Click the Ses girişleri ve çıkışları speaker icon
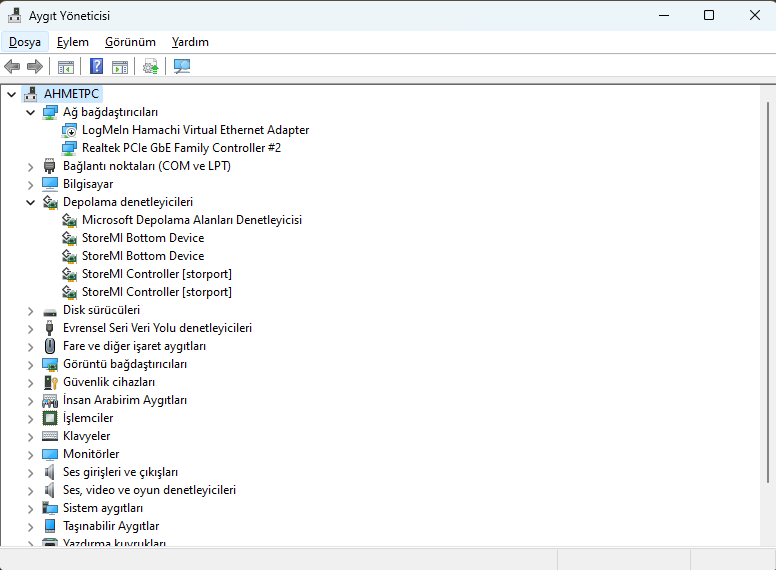This screenshot has width=776, height=570. (x=49, y=472)
